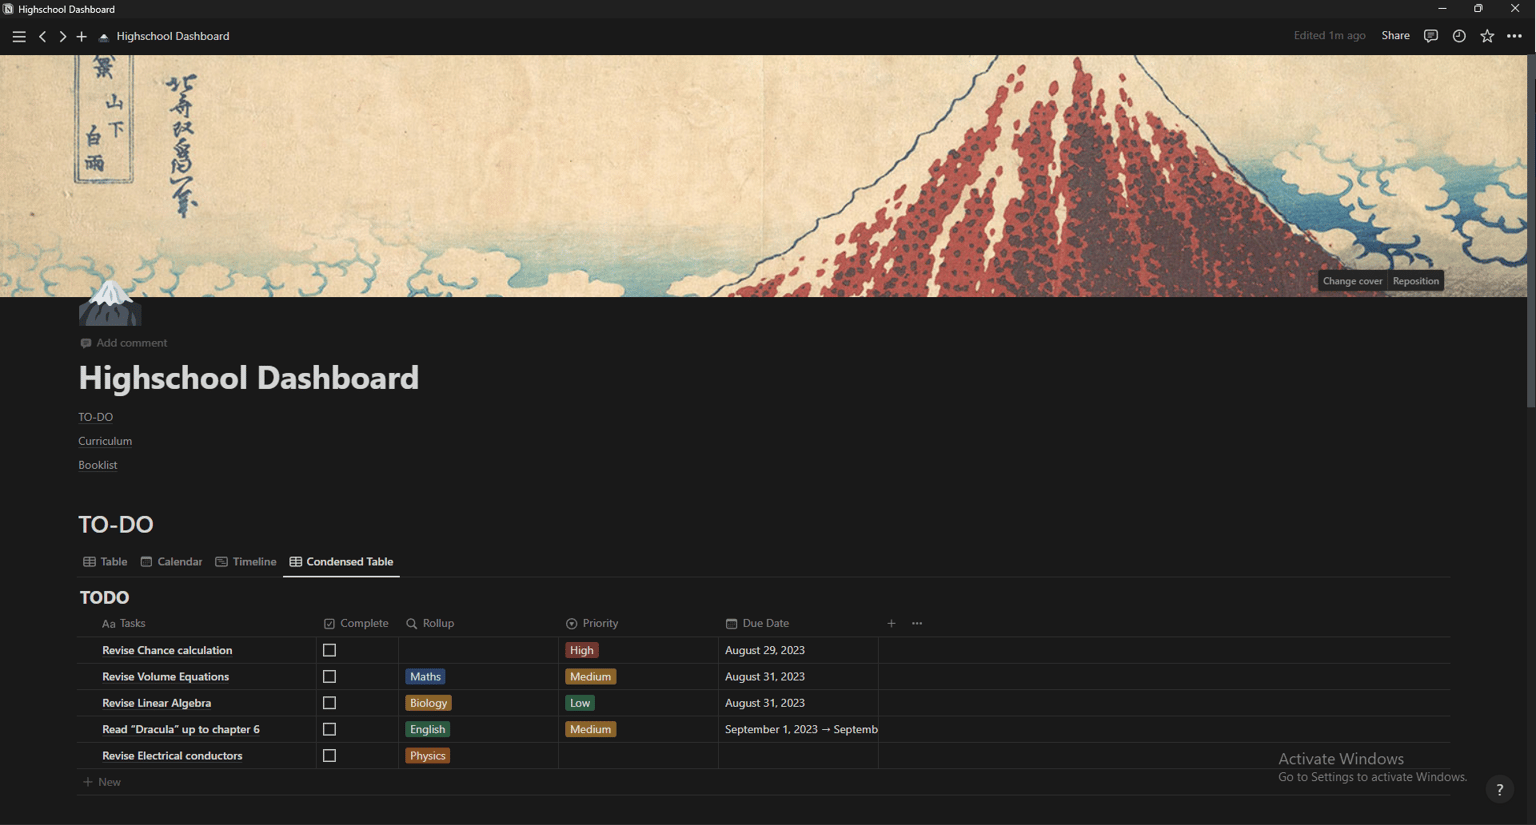Click the Physics rollup tag
Image resolution: width=1536 pixels, height=825 pixels.
click(427, 756)
